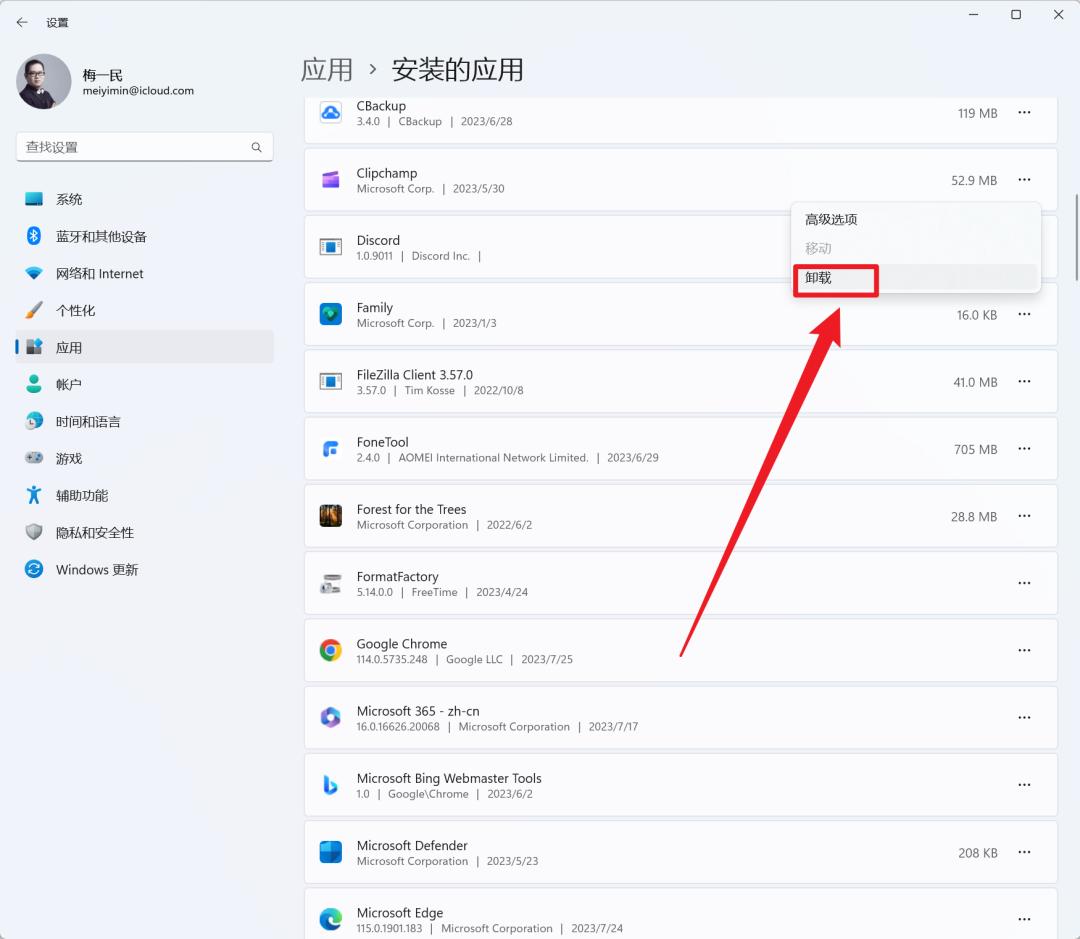
Task: Open more options for Google Chrome
Action: point(1024,650)
